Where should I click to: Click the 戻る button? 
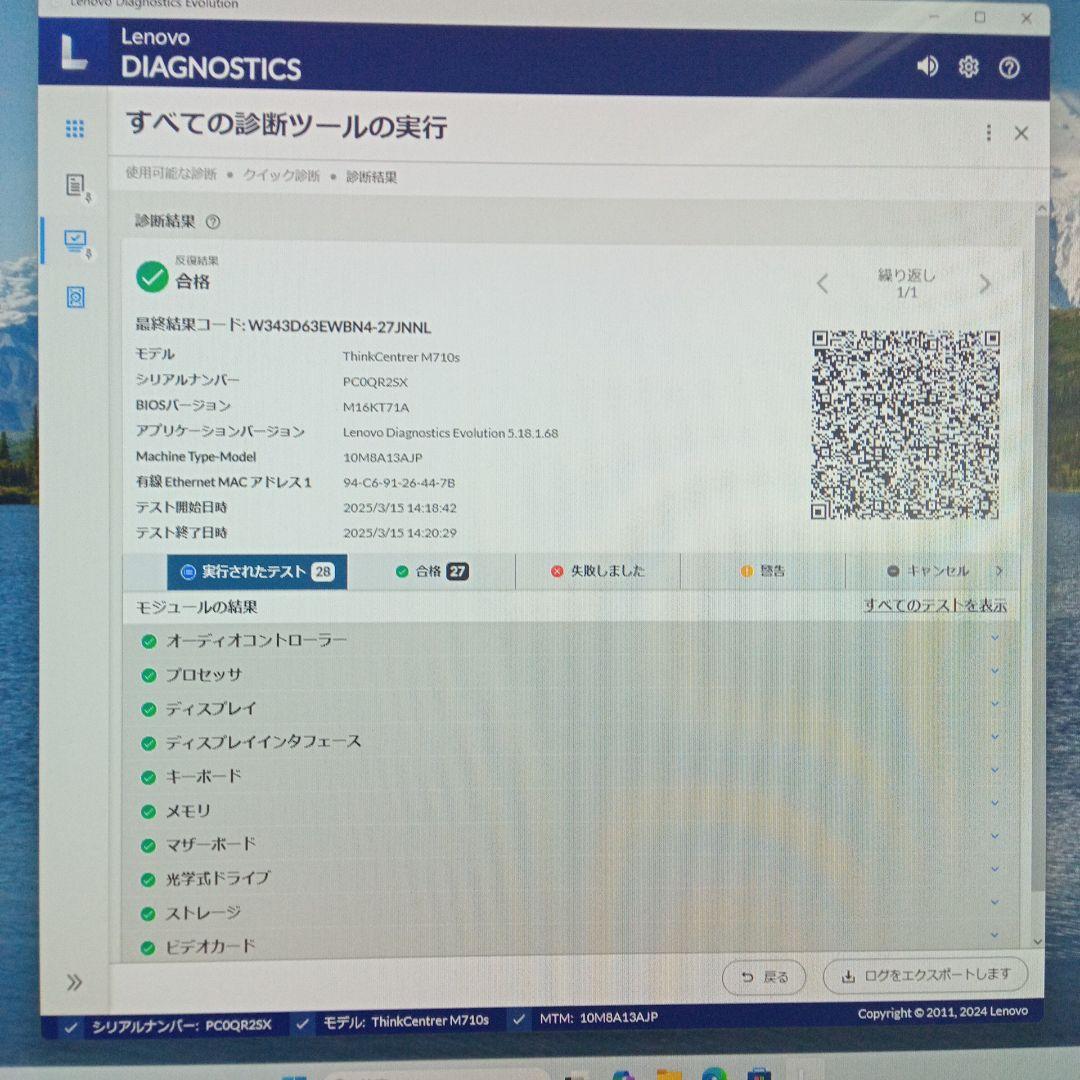click(x=763, y=977)
